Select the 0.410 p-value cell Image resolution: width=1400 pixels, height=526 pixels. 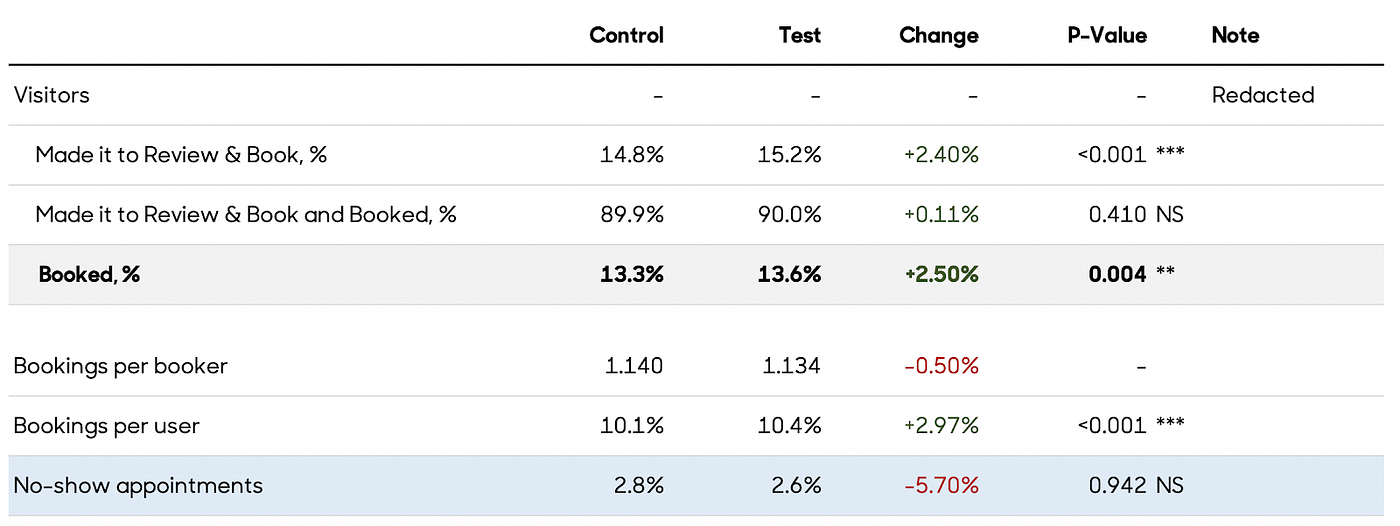(x=1117, y=215)
